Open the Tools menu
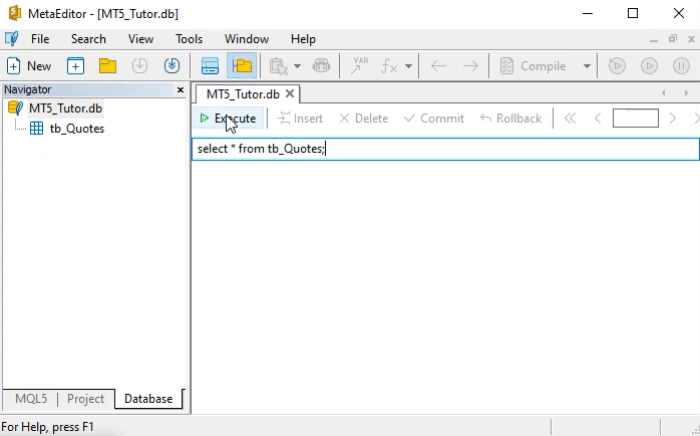 coord(189,39)
